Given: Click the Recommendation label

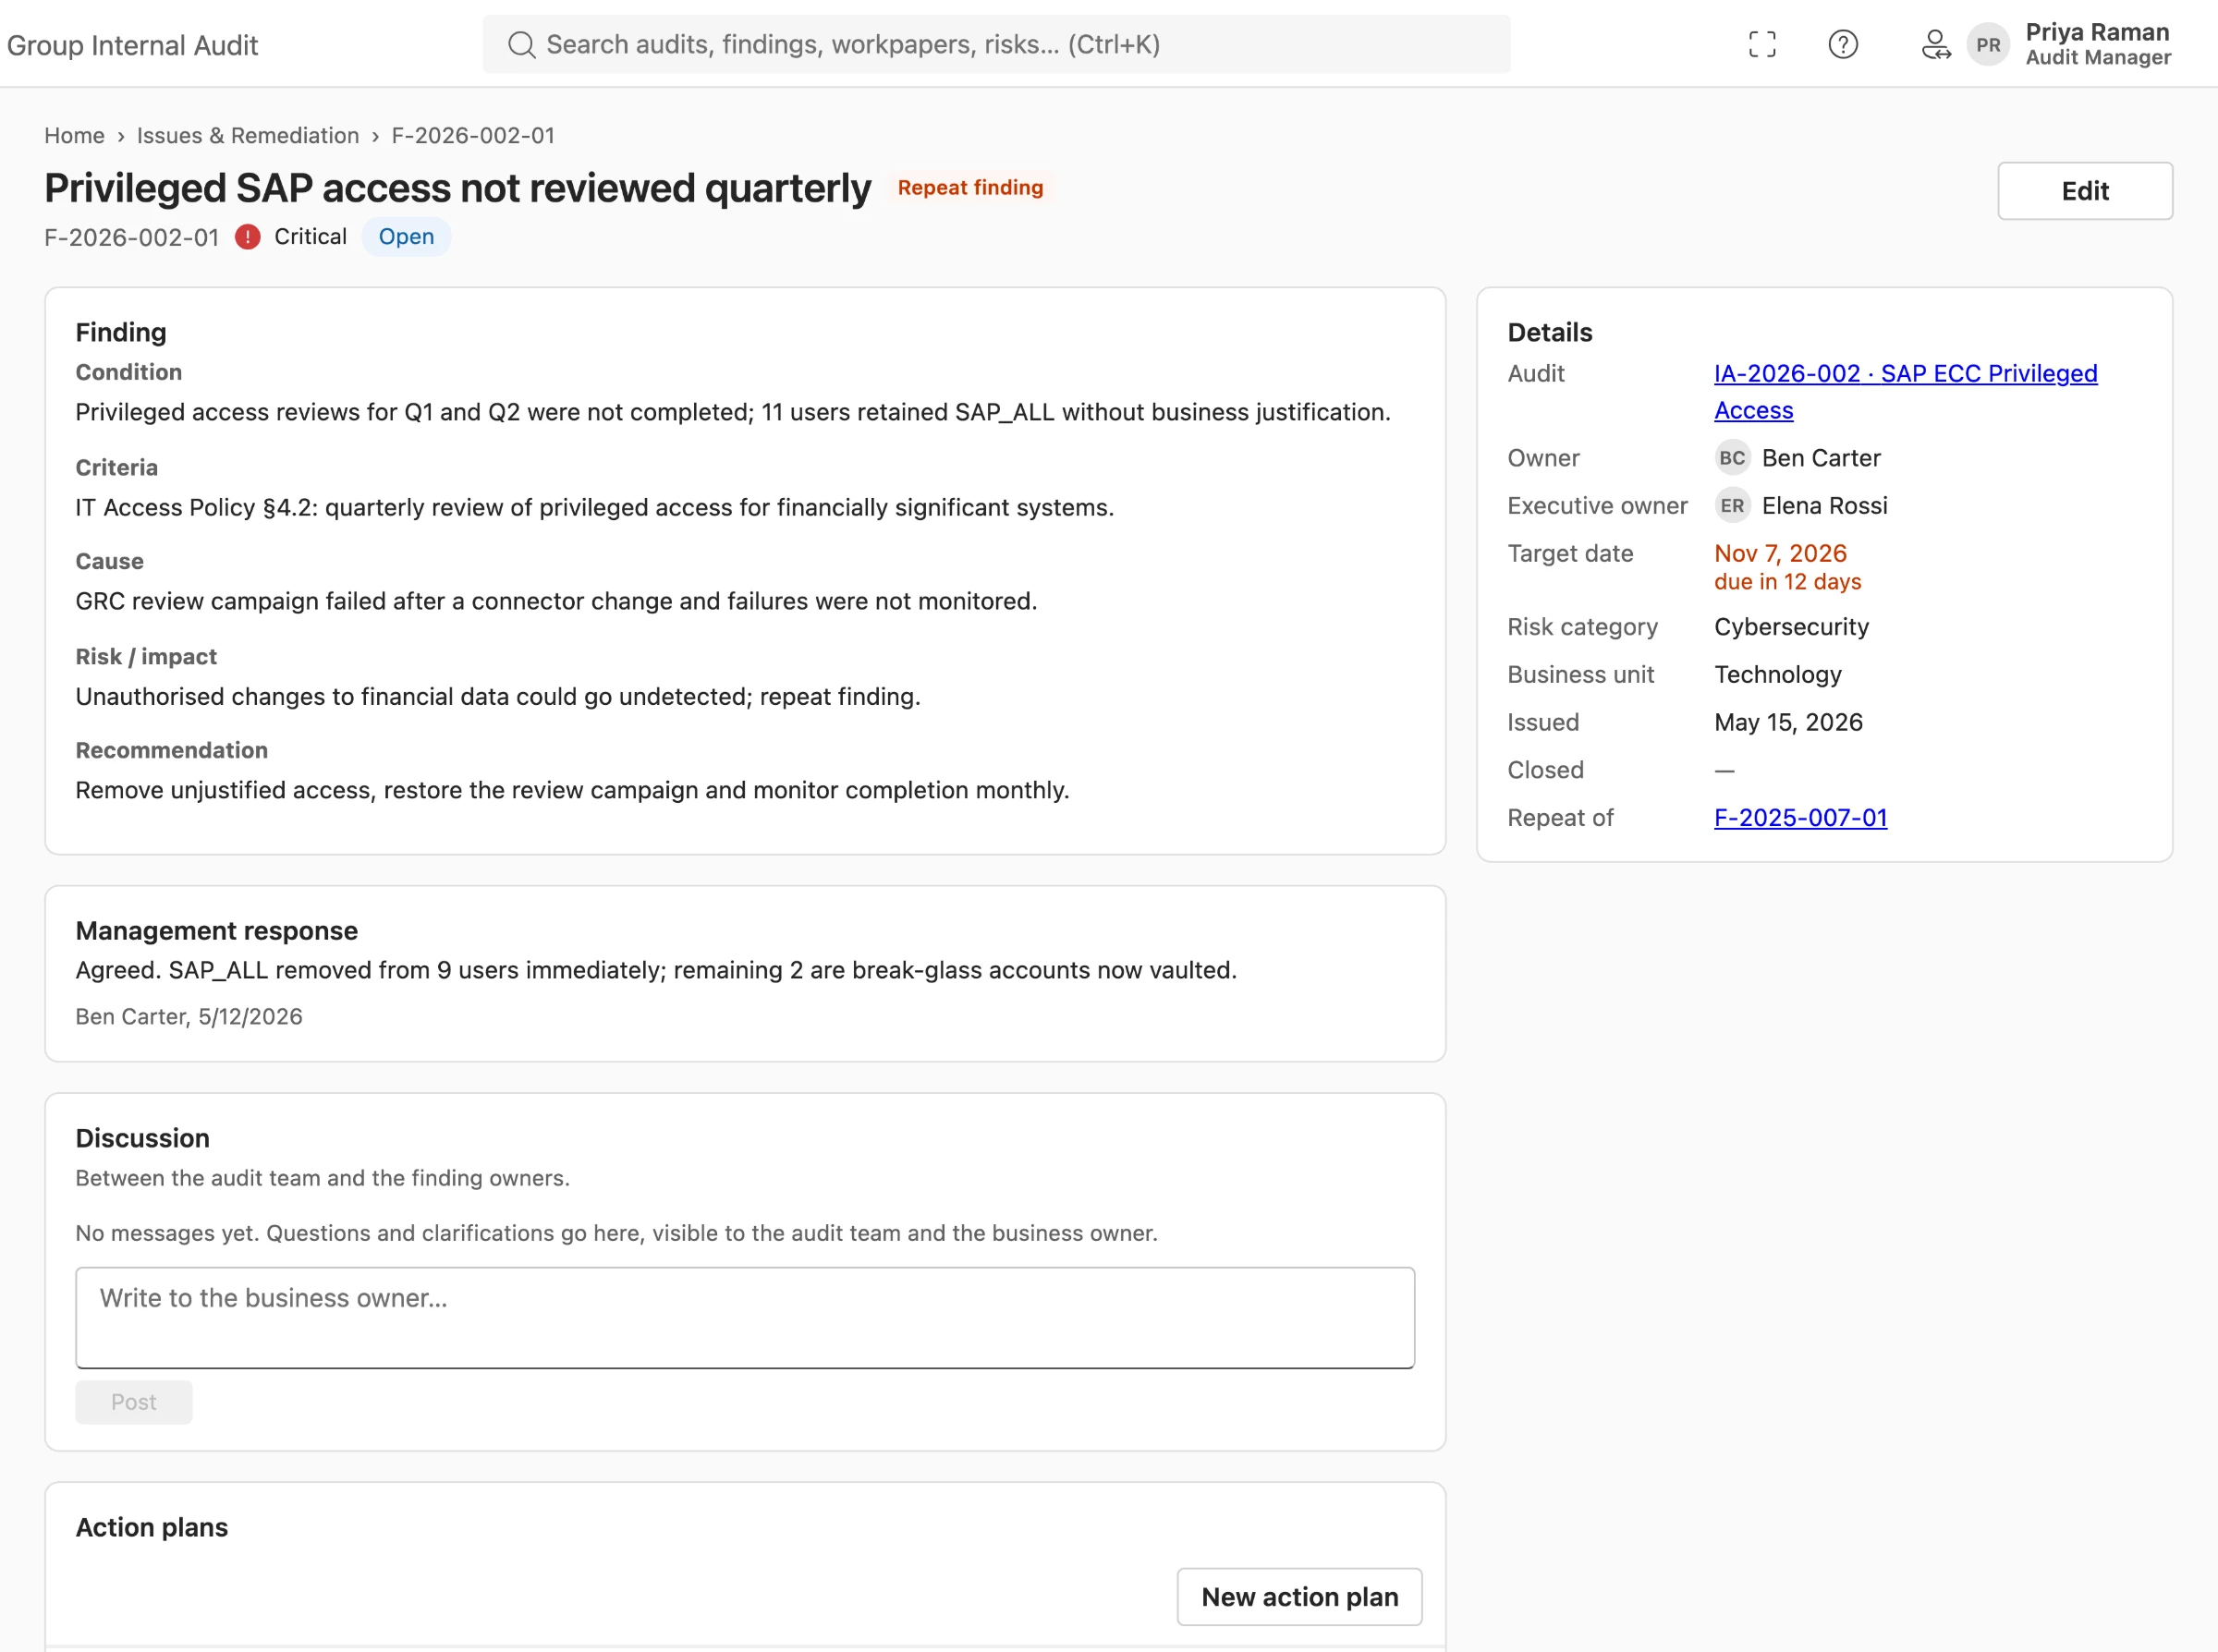Looking at the screenshot, I should point(172,751).
